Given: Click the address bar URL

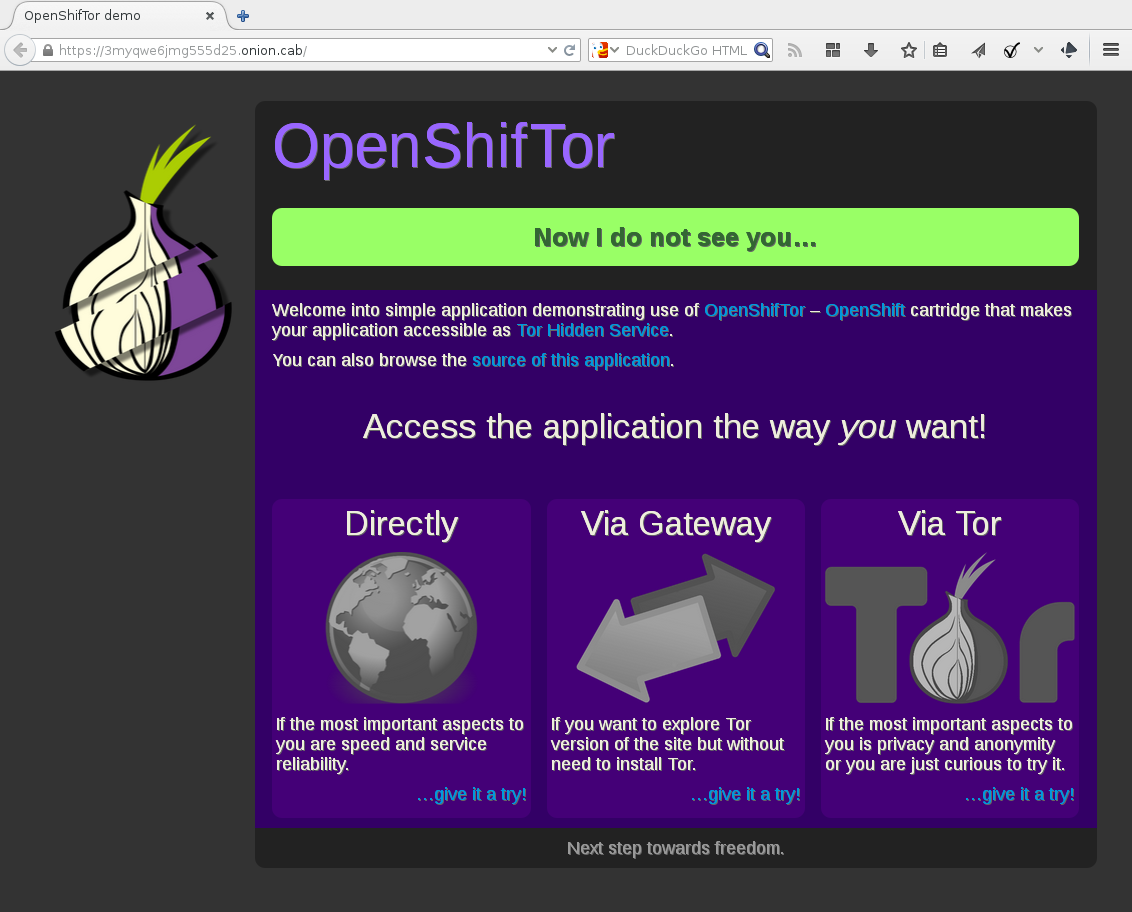Looking at the screenshot, I should point(183,51).
